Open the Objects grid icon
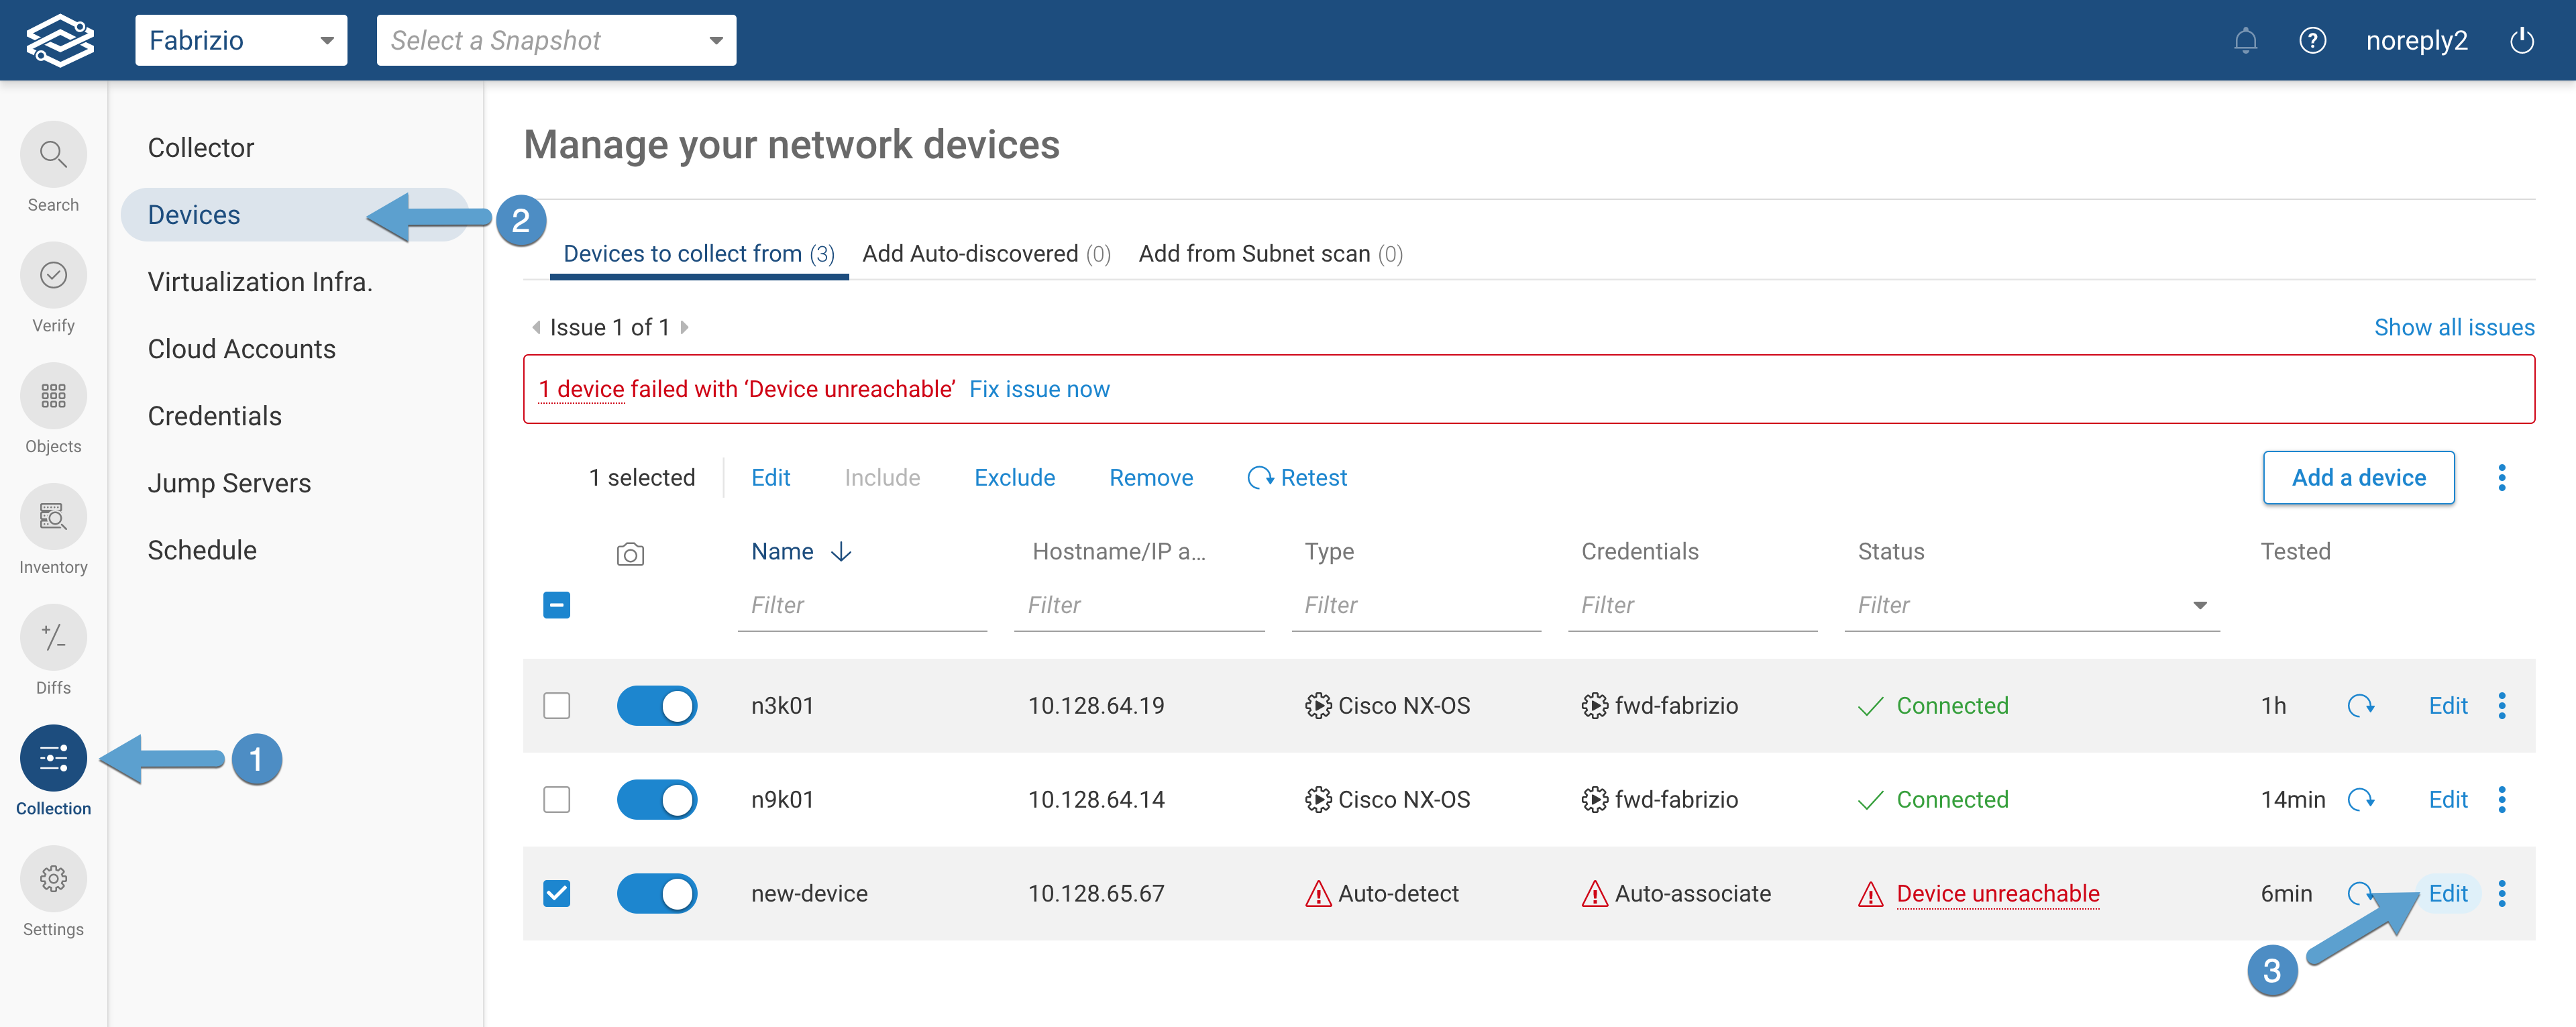 53,397
